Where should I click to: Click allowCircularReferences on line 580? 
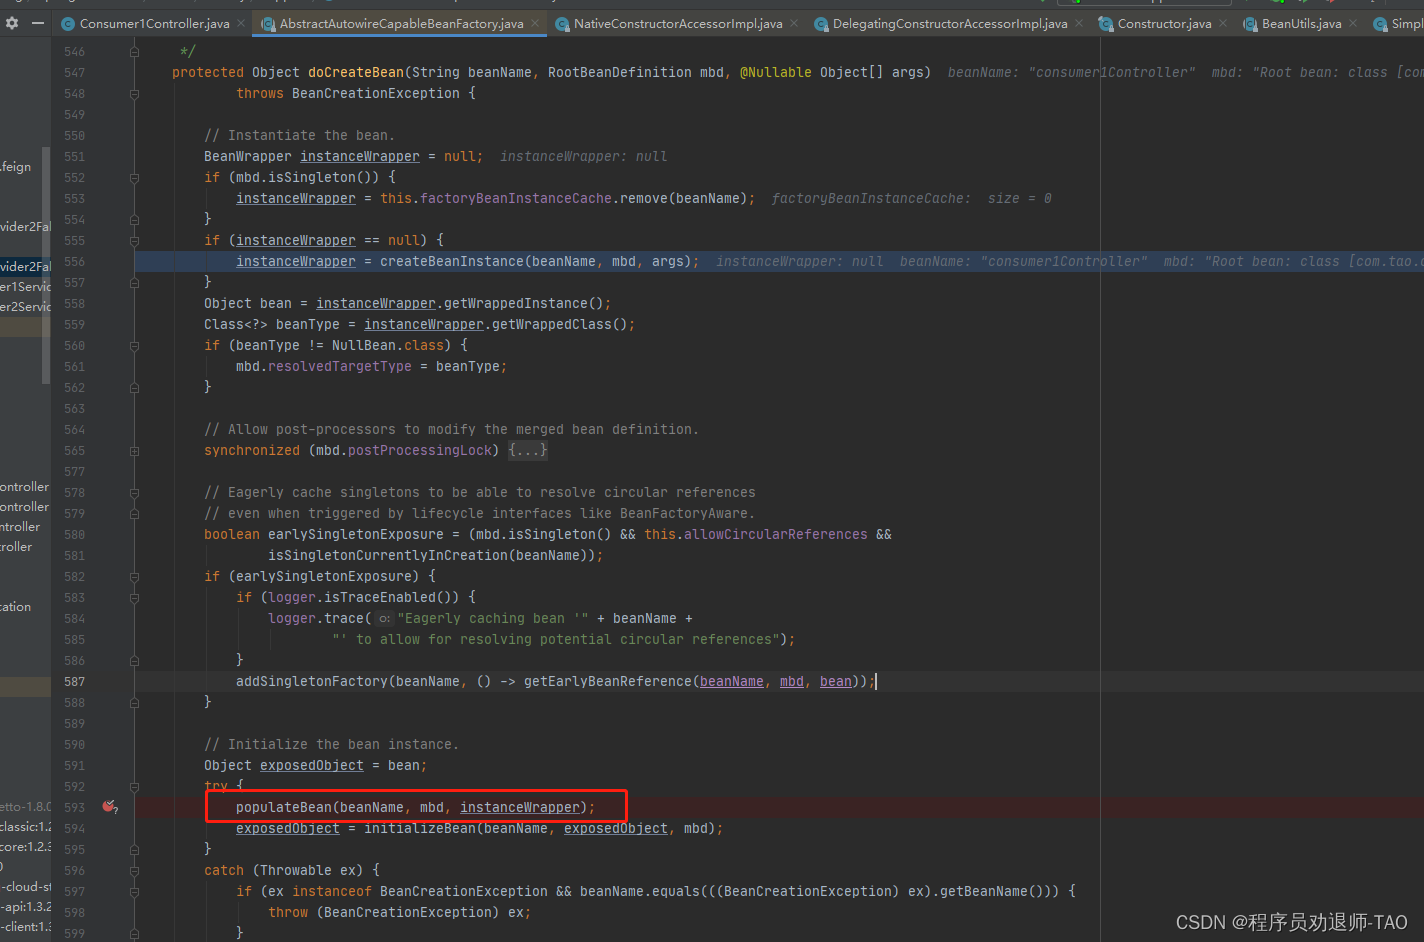[x=776, y=535]
